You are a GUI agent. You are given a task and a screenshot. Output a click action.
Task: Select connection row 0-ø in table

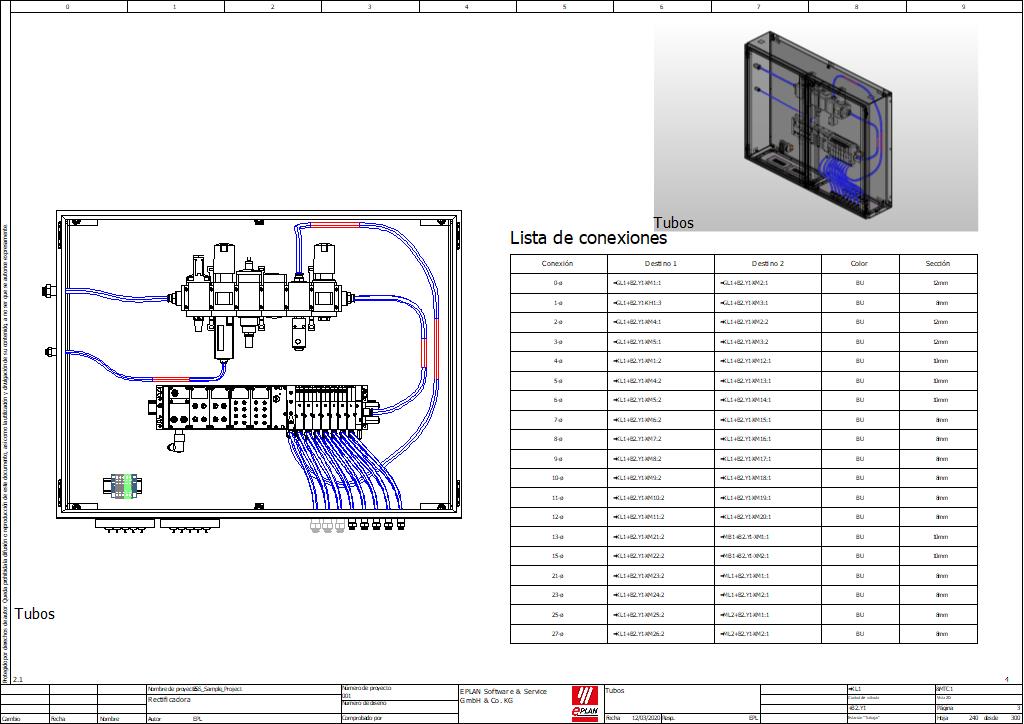[x=557, y=283]
